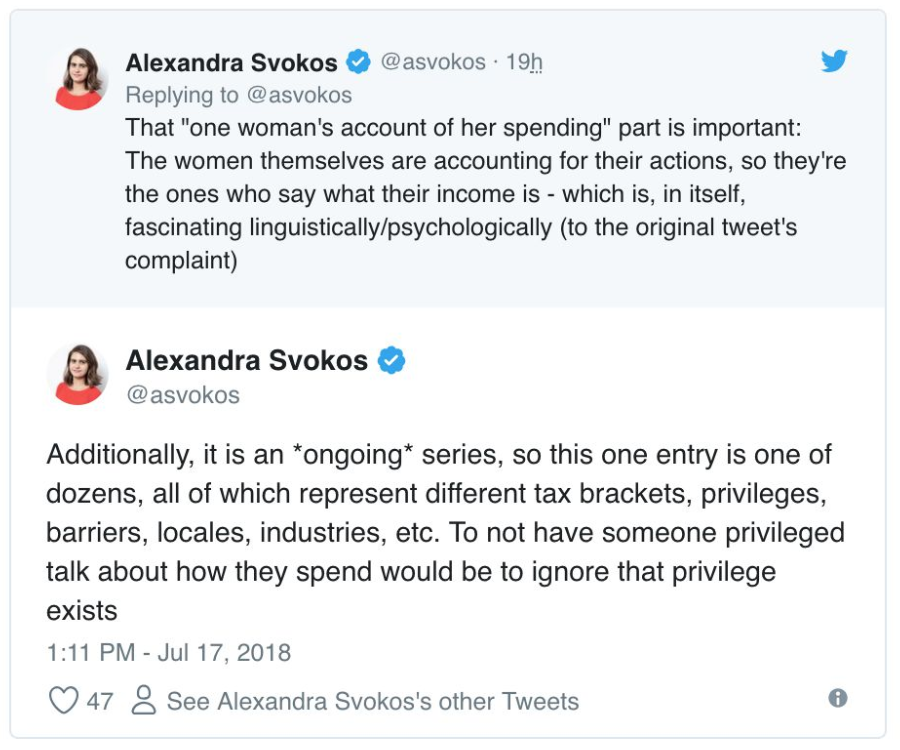Click @asvokos handle under main author name
Image resolution: width=900 pixels, height=750 pixels.
[183, 395]
